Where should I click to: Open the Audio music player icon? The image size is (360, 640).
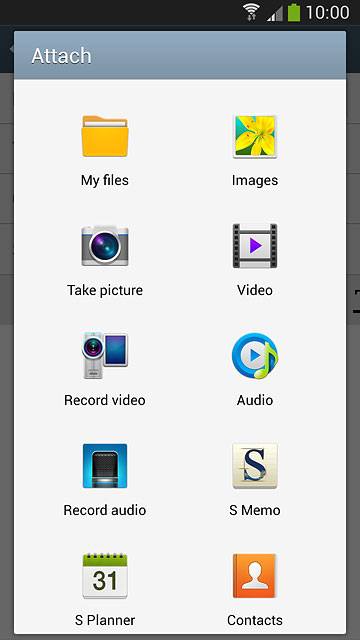click(255, 356)
